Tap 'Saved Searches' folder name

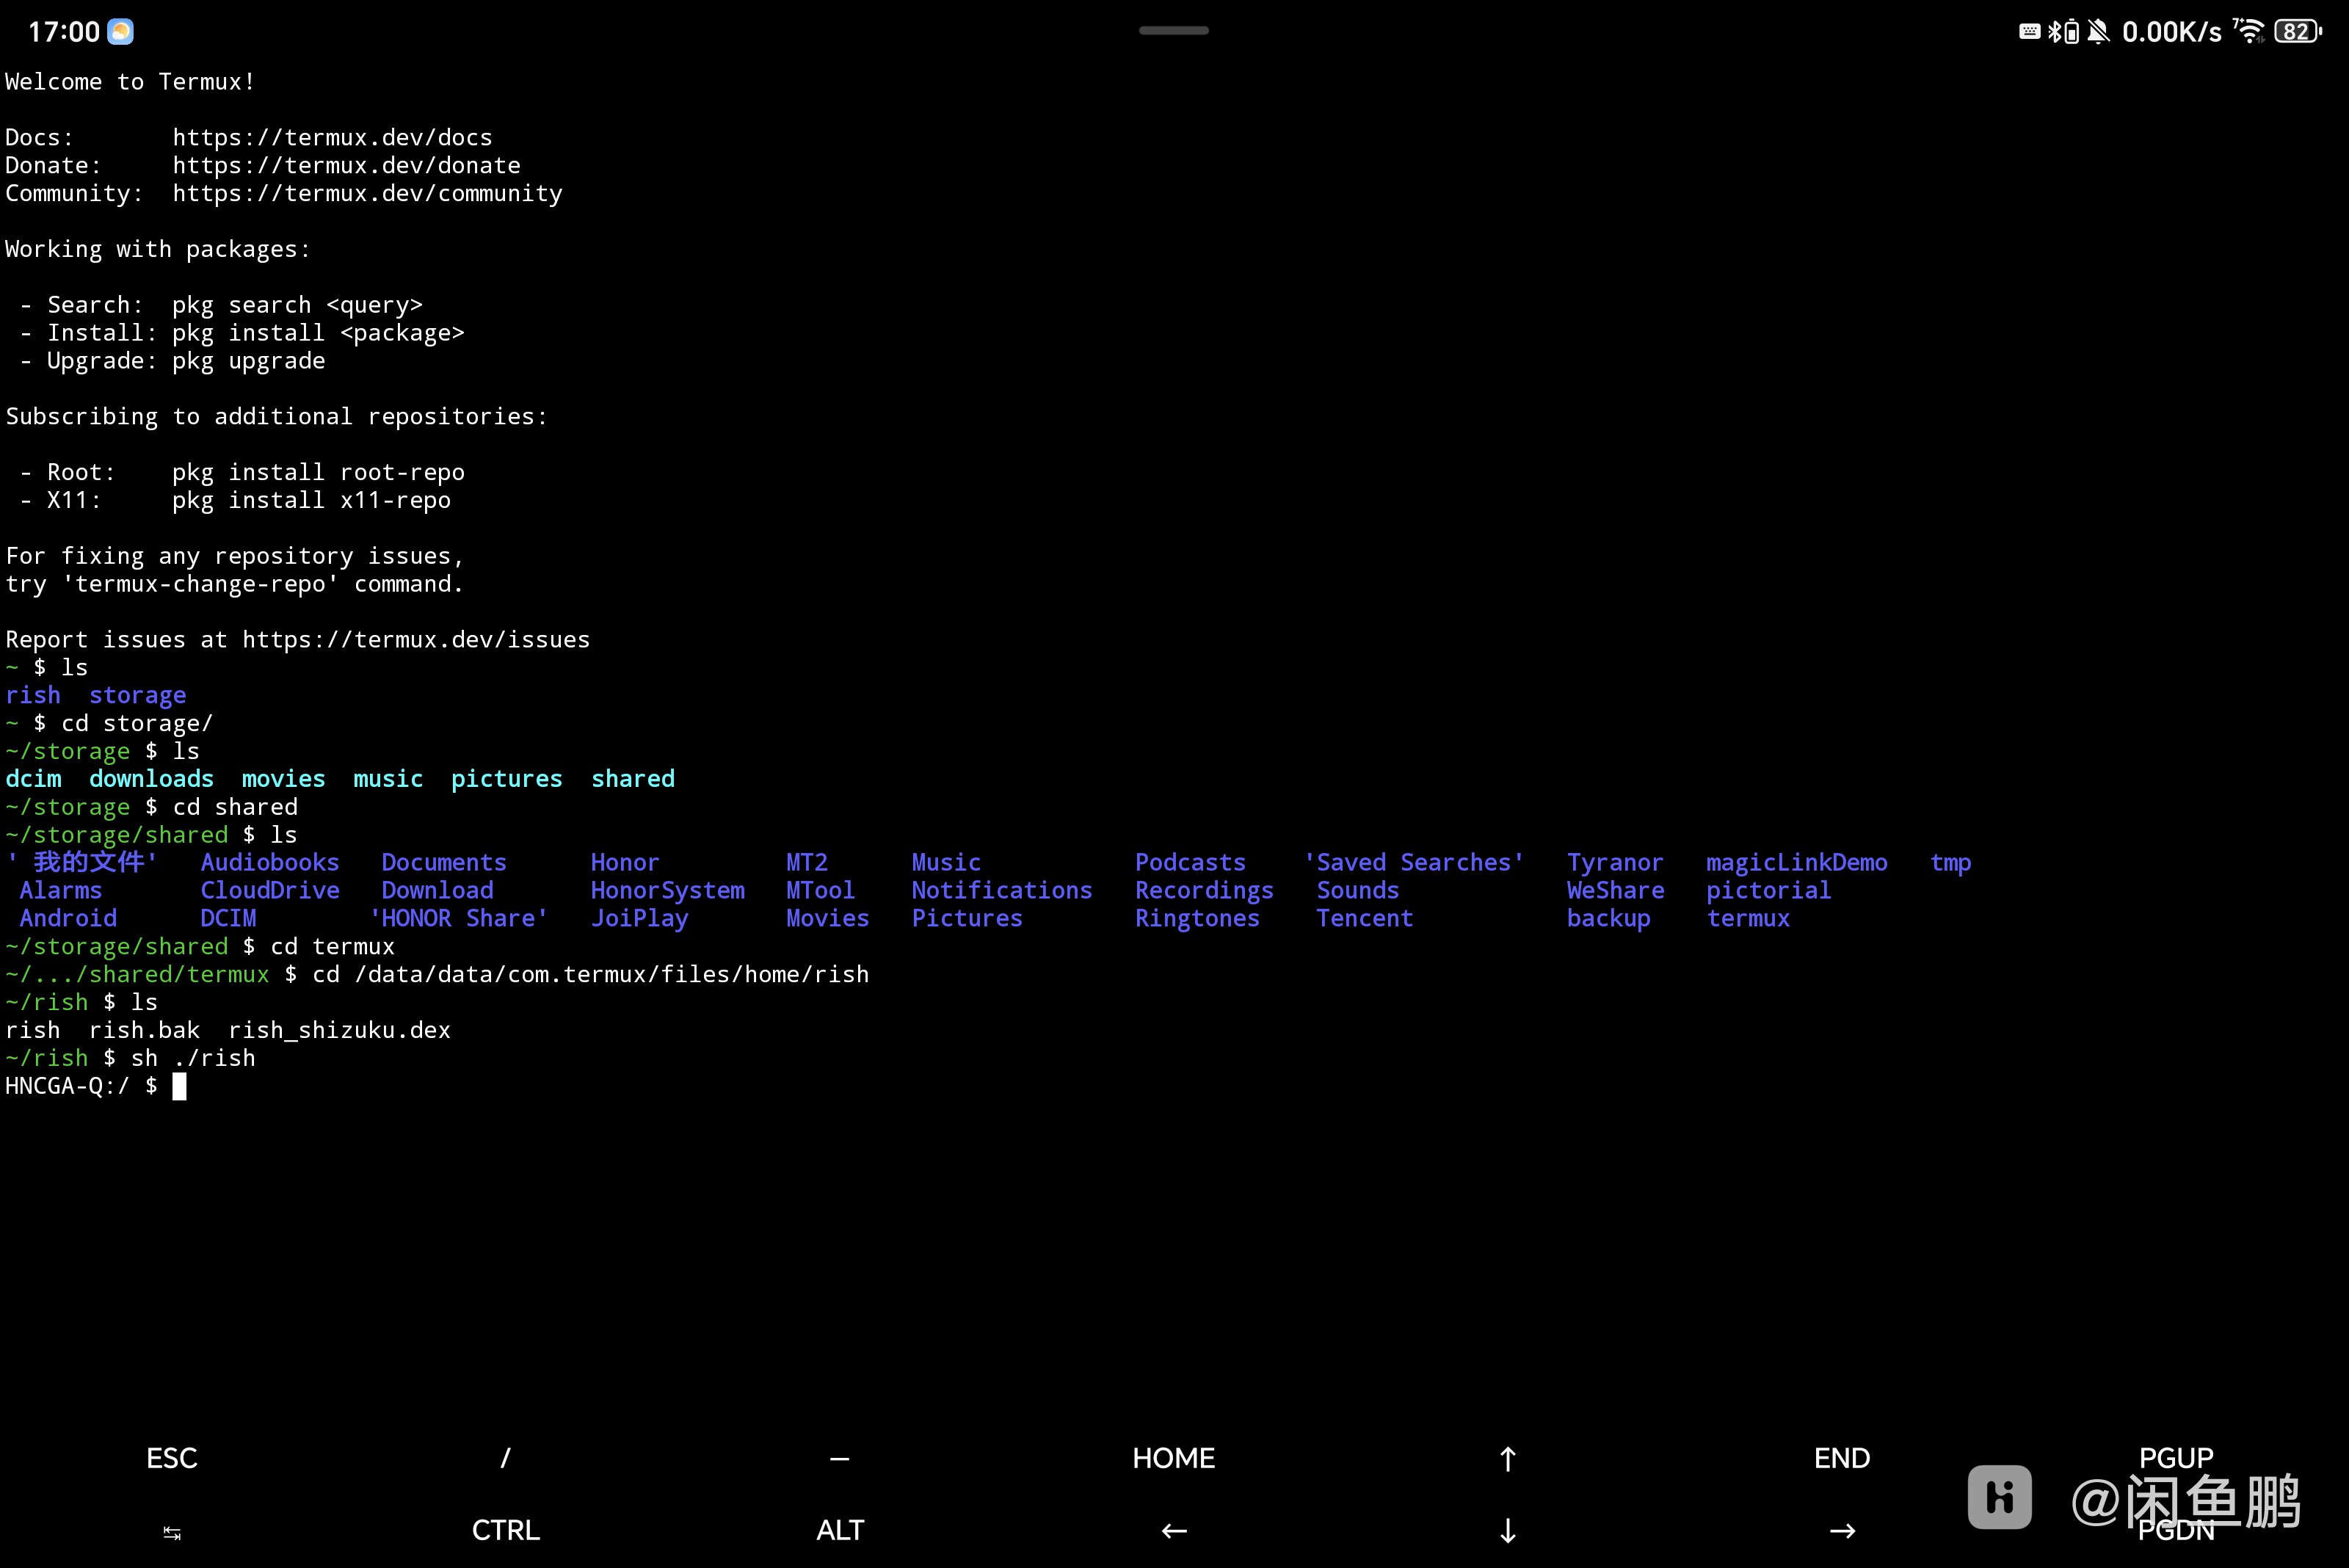coord(1413,862)
